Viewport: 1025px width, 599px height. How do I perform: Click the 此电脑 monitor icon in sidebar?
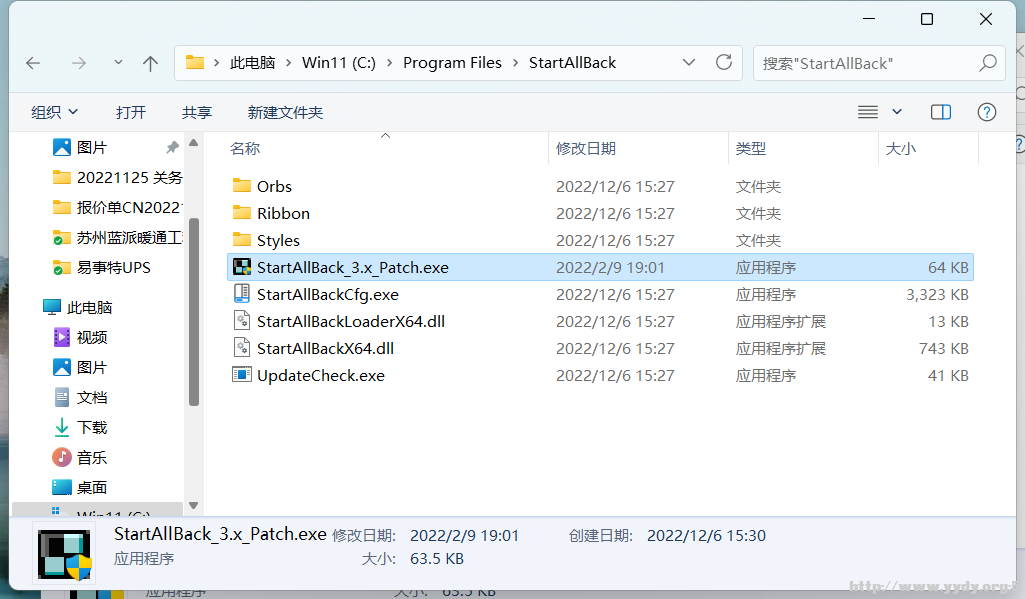click(52, 307)
